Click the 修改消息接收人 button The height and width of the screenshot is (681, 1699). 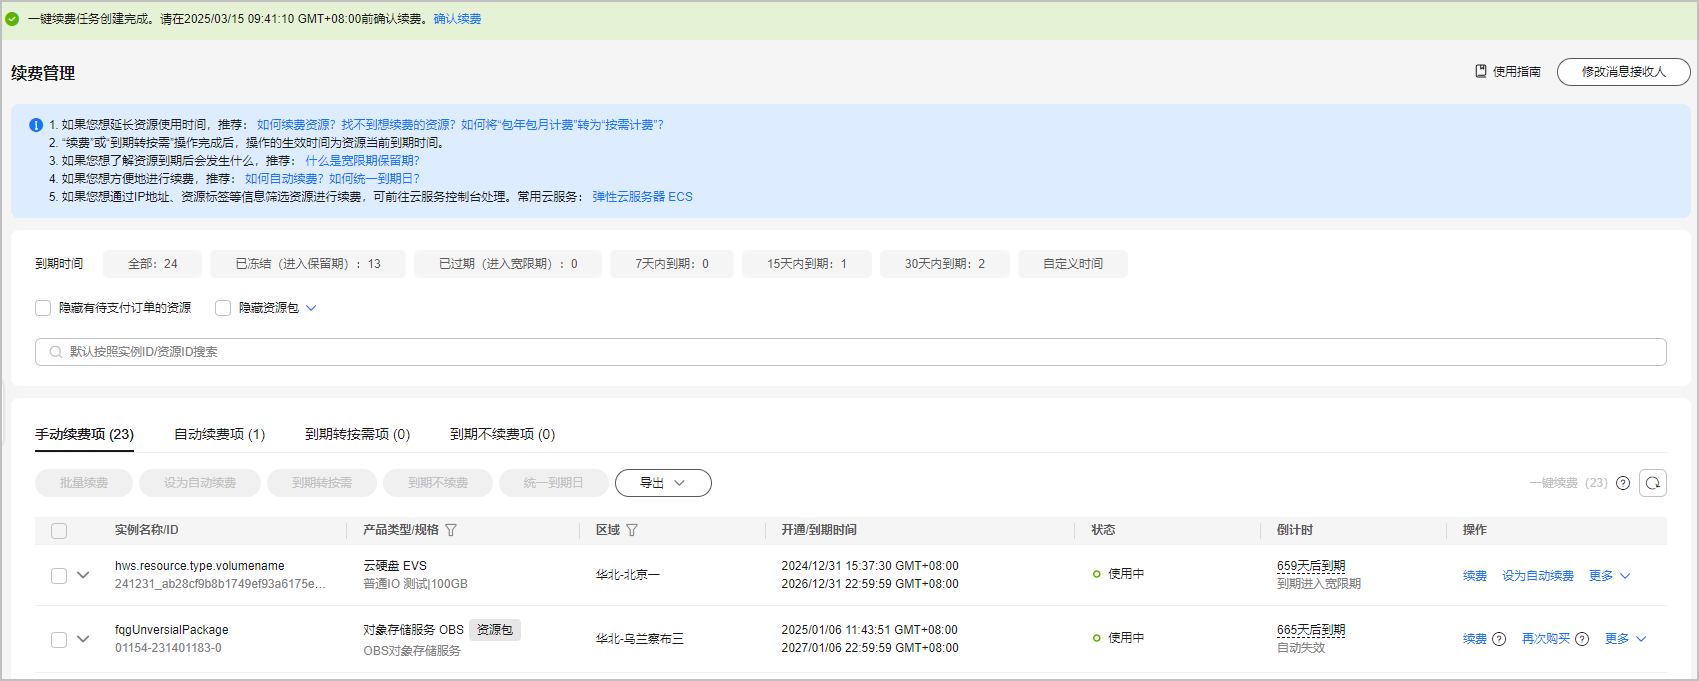[1623, 72]
